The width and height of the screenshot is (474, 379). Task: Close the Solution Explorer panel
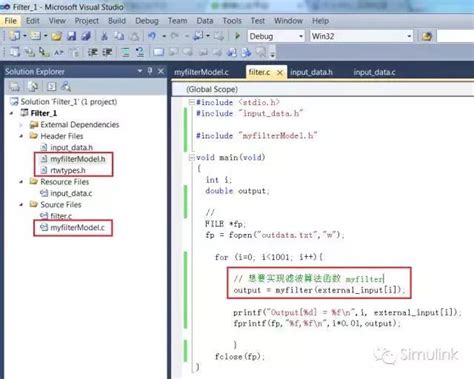pos(161,71)
